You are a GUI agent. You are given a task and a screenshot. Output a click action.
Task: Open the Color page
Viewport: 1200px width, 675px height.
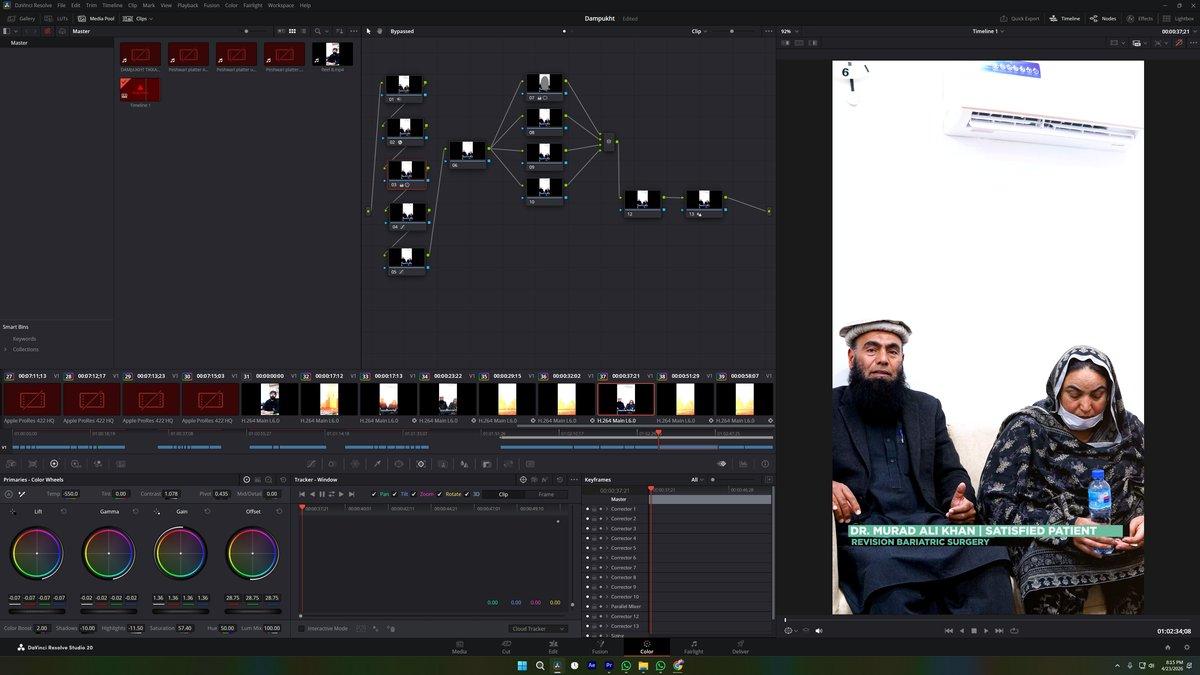(x=646, y=647)
